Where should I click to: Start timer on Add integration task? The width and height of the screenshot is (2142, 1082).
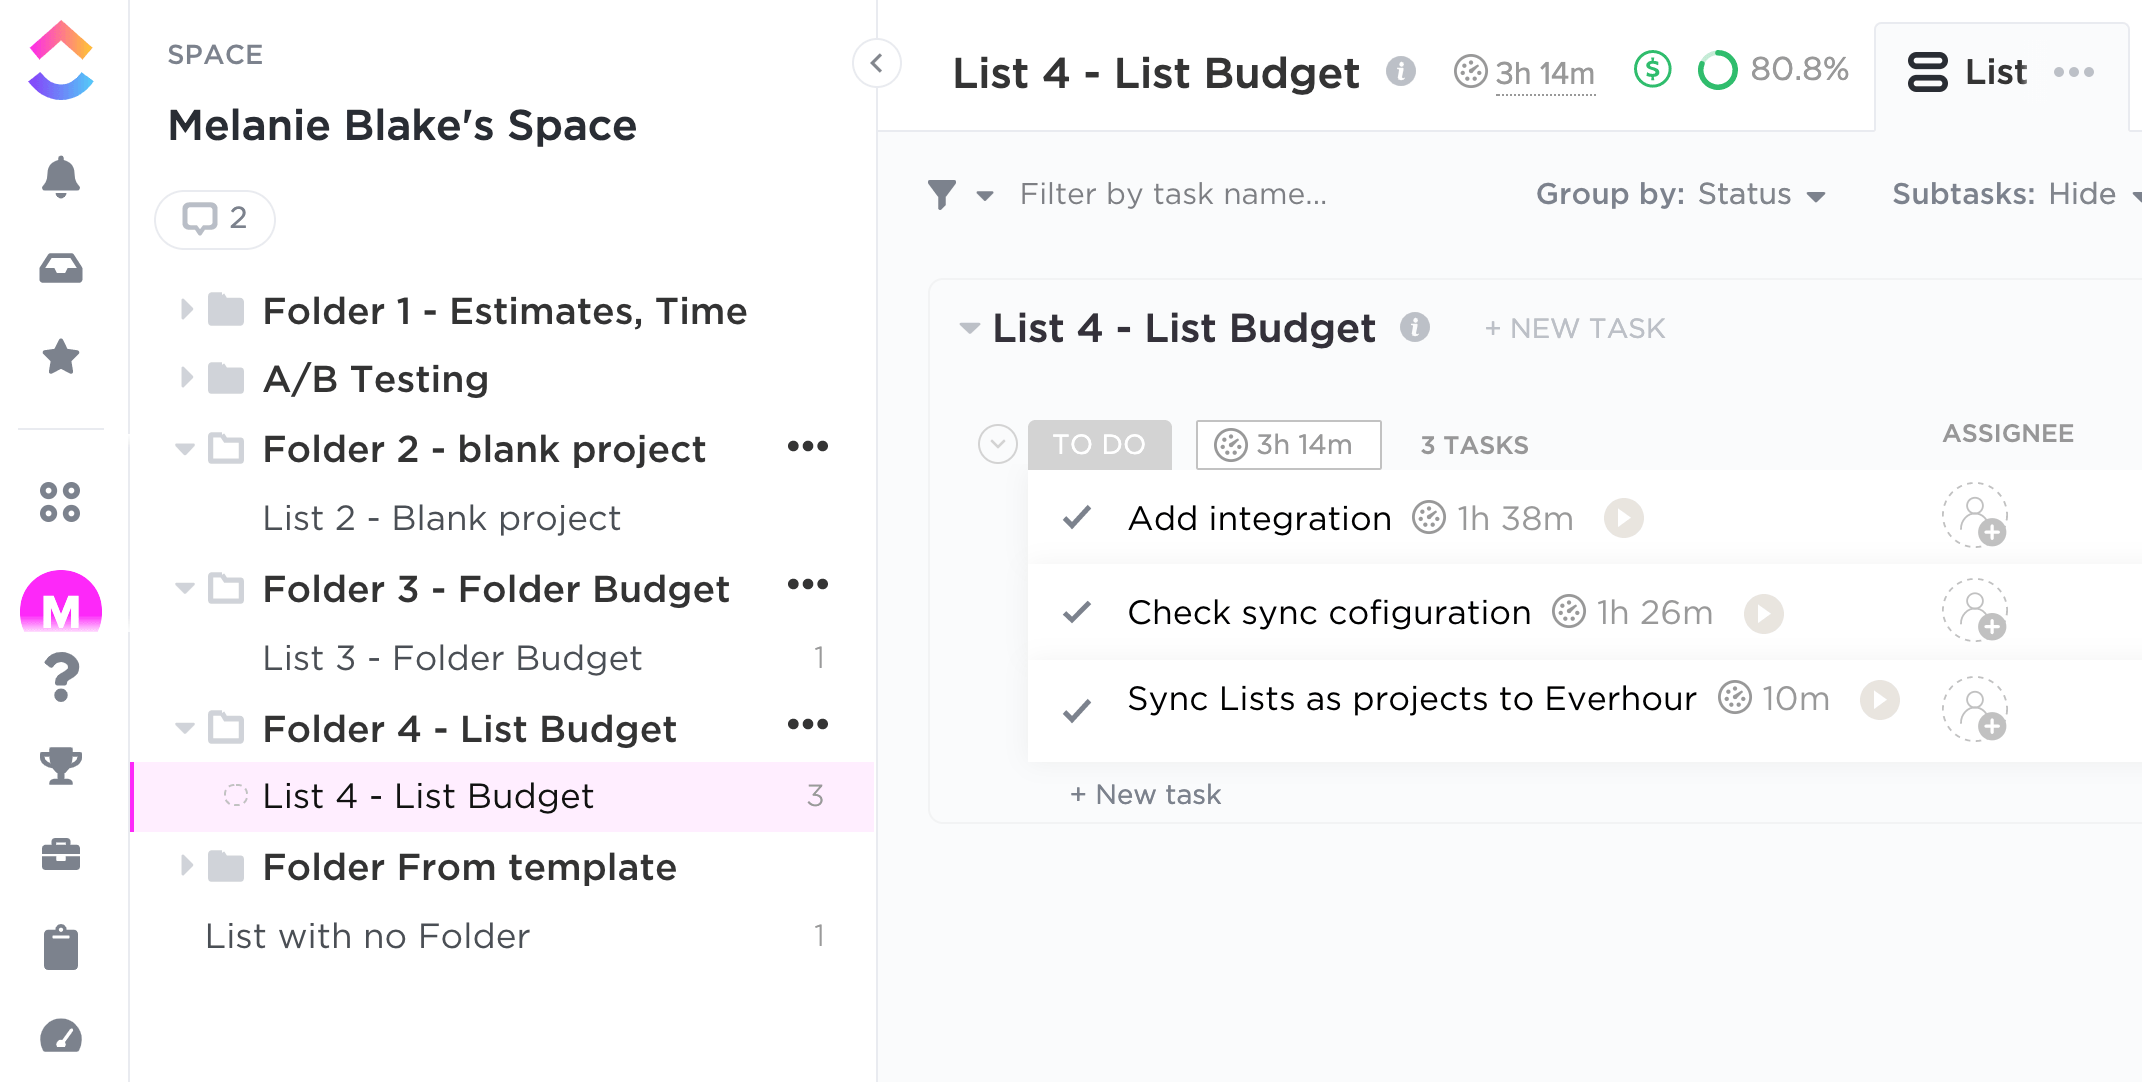pyautogui.click(x=1623, y=518)
